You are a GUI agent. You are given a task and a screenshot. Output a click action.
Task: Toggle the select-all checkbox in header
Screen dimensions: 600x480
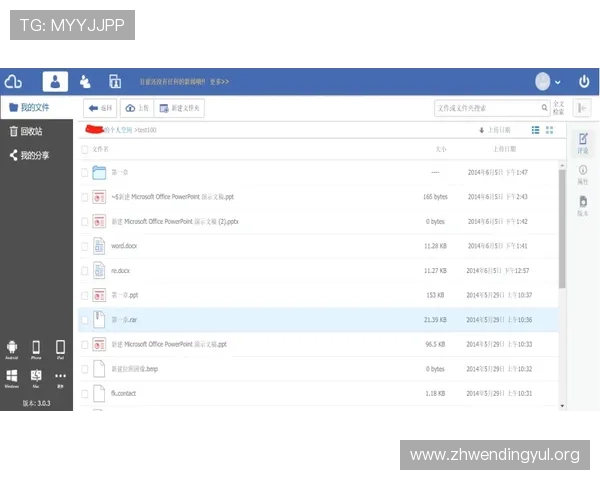click(x=85, y=148)
